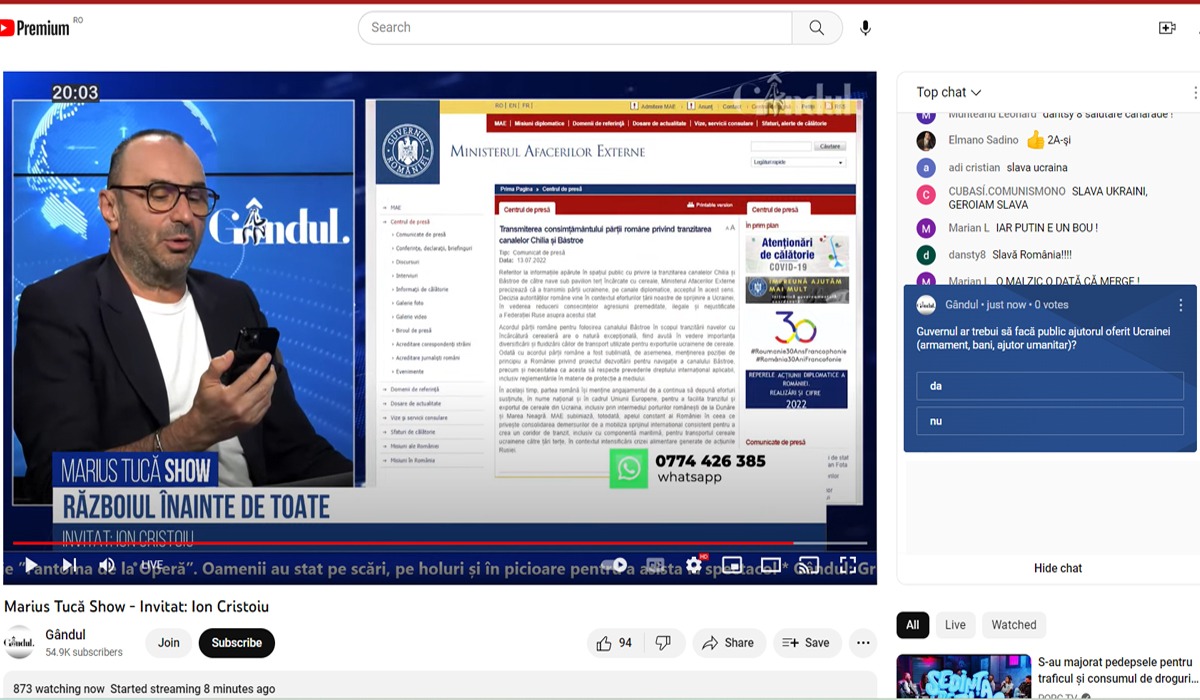Click Hide chat
The height and width of the screenshot is (700, 1200).
pyautogui.click(x=1058, y=568)
